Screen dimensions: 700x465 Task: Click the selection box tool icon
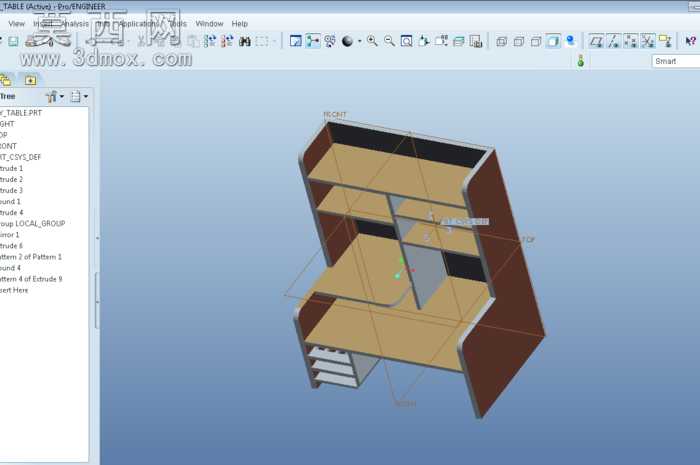click(262, 41)
